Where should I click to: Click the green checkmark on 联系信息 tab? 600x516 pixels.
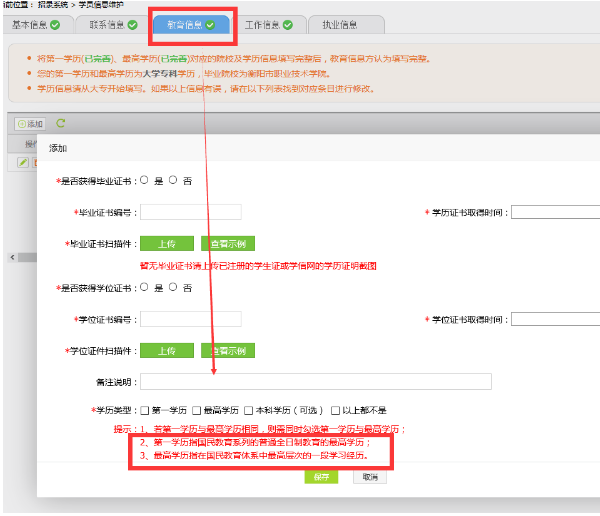132,25
